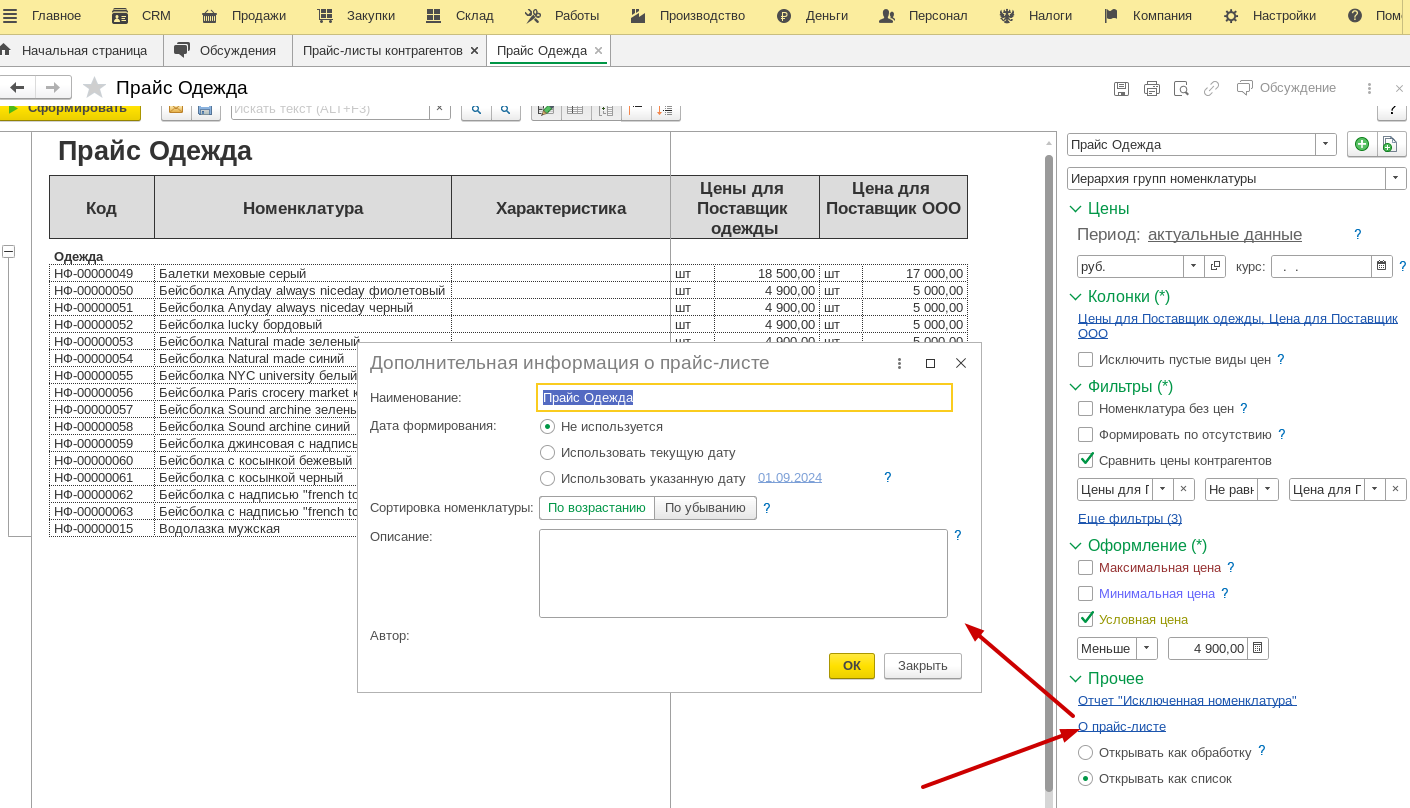Open print preview magnifier icon
The height and width of the screenshot is (808, 1410).
[1181, 88]
